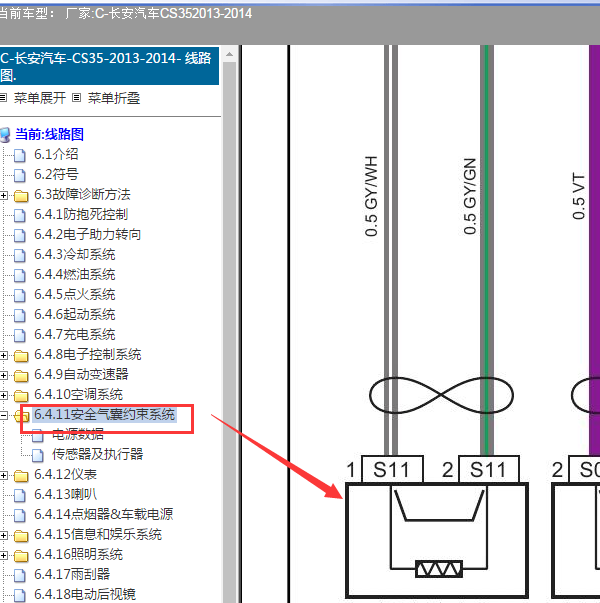The image size is (600, 603).
Task: Select the 6.4.9自动变速器 entry
Action: coord(81,374)
